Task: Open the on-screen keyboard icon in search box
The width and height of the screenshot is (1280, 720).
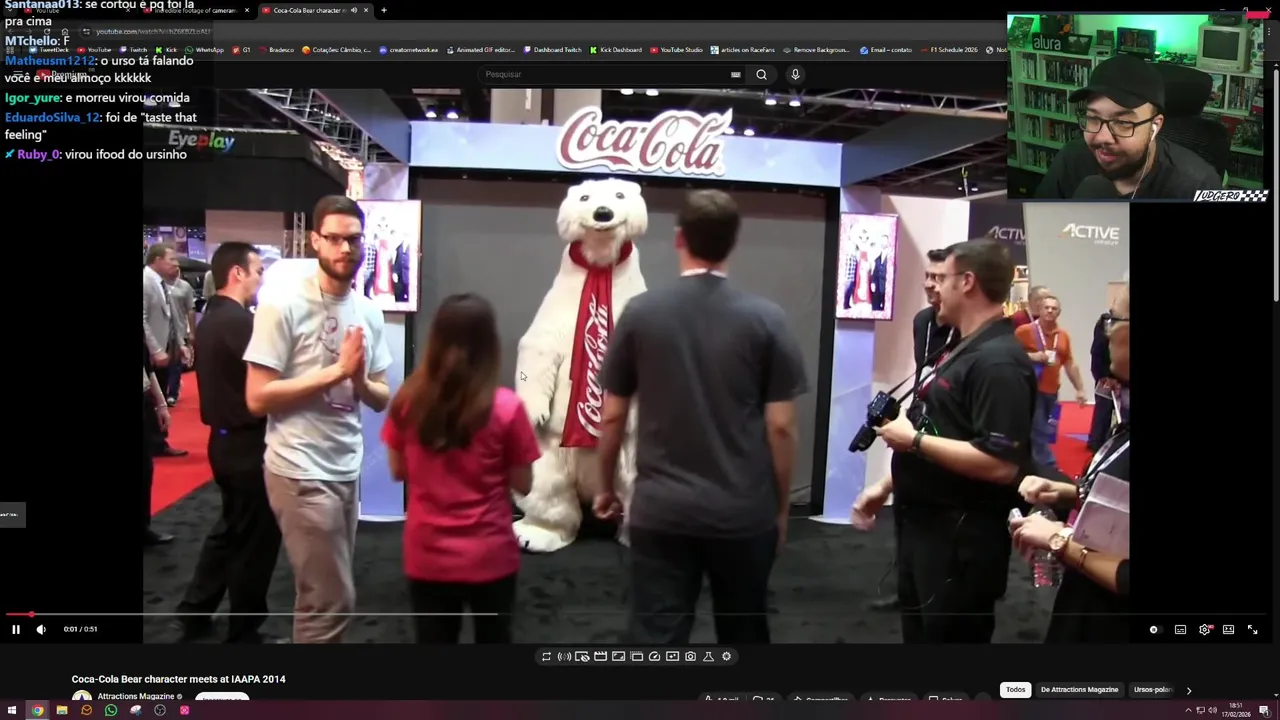Action: [735, 74]
